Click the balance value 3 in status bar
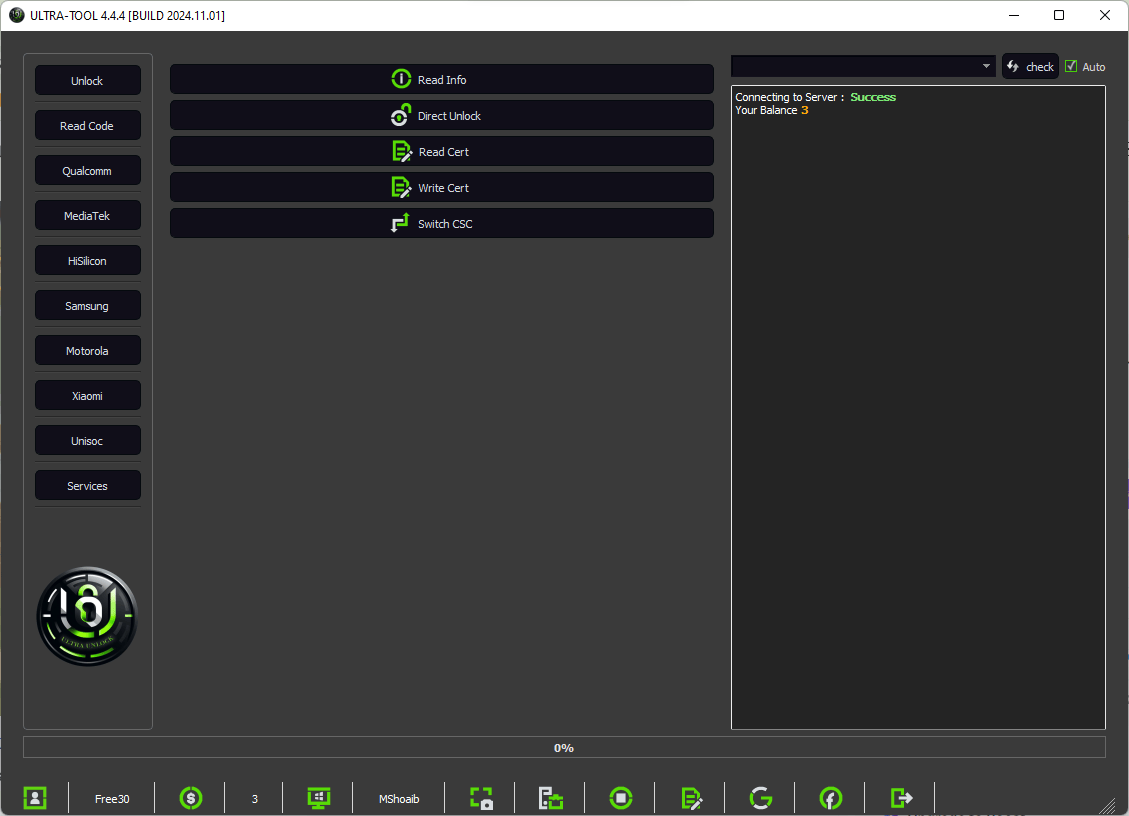This screenshot has height=816, width=1129. click(255, 799)
